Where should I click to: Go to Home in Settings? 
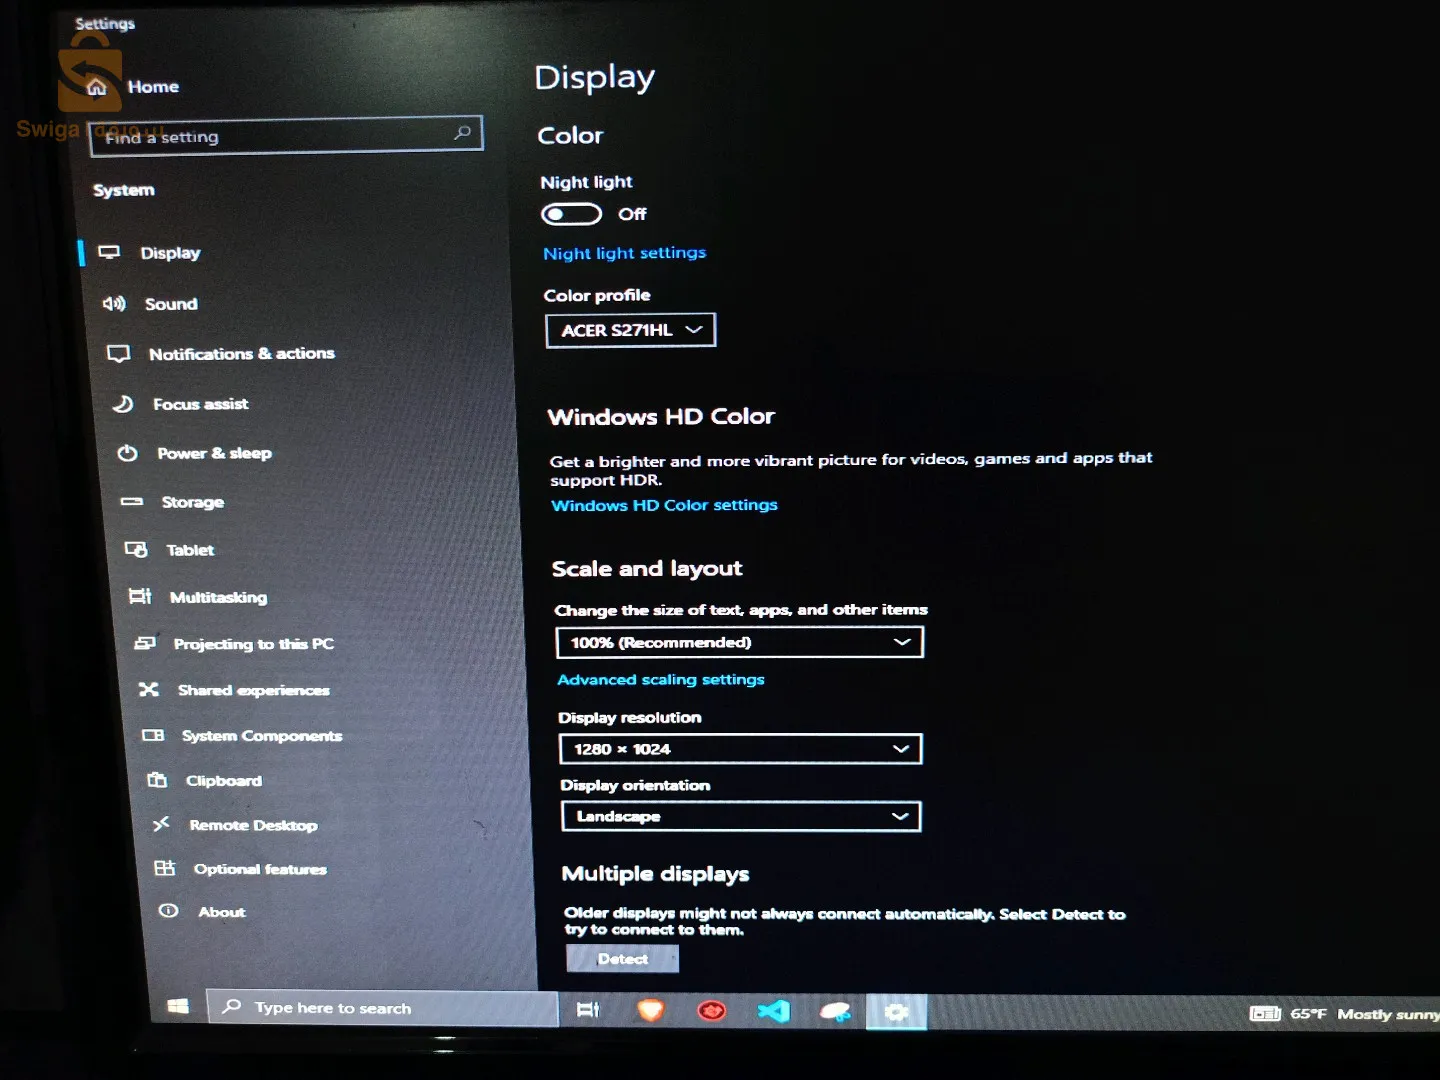152,87
